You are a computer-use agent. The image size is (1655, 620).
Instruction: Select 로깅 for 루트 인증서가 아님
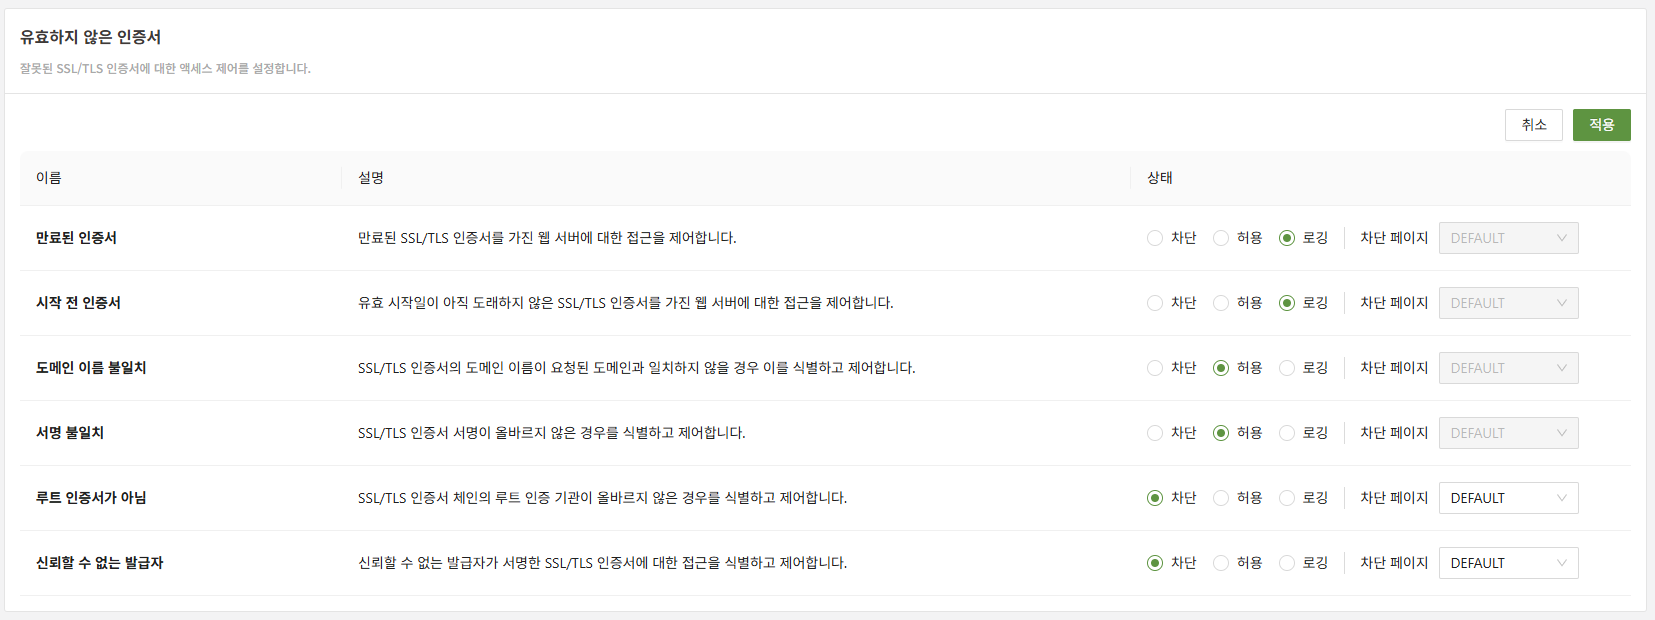(1287, 498)
